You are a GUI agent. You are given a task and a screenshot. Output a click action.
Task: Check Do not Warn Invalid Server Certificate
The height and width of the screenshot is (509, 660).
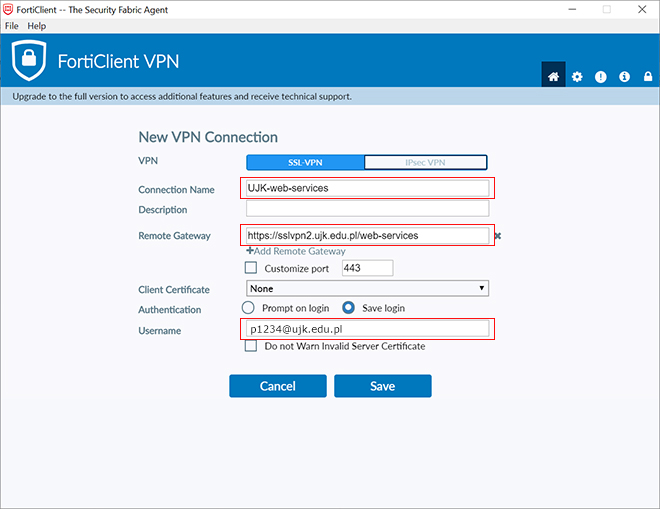pyautogui.click(x=251, y=346)
